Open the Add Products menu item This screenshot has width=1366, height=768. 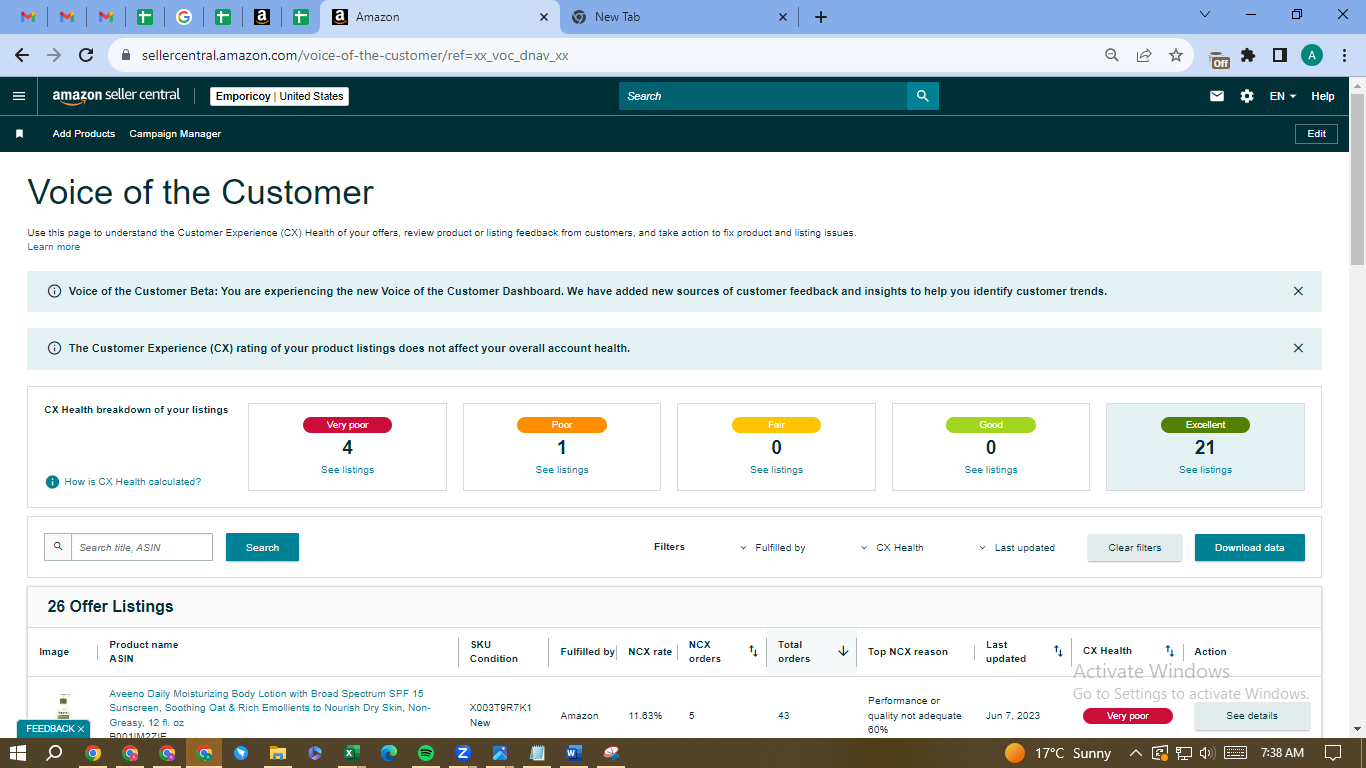point(84,134)
